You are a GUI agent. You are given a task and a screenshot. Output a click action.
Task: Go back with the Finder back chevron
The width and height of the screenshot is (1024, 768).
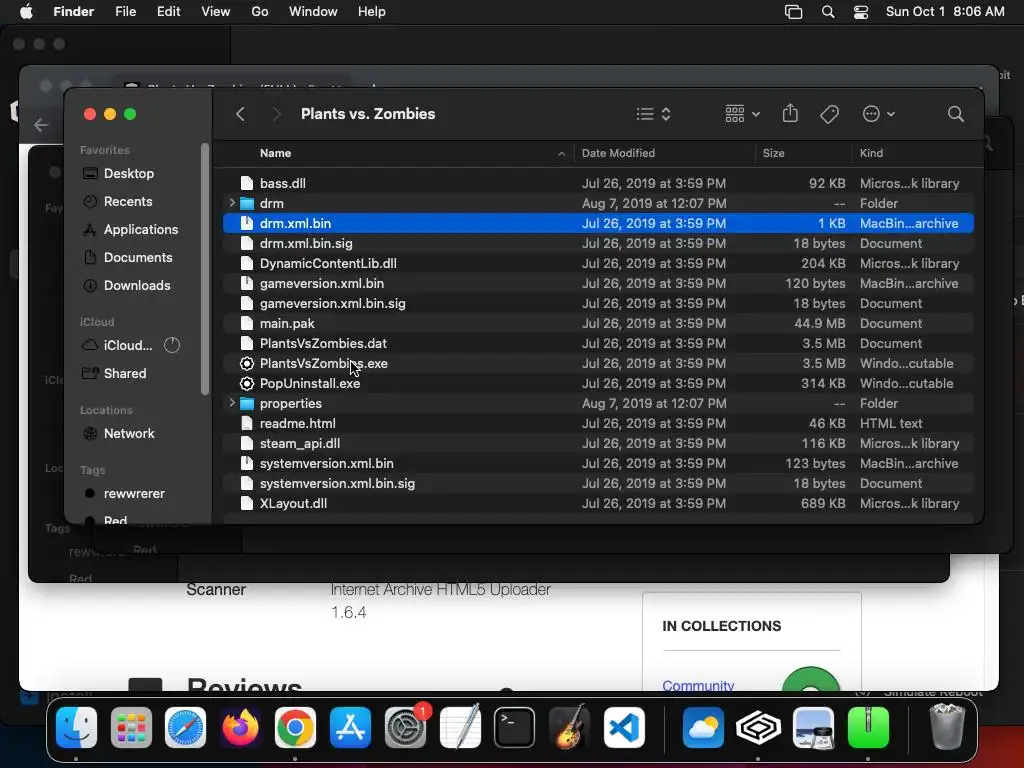point(240,114)
